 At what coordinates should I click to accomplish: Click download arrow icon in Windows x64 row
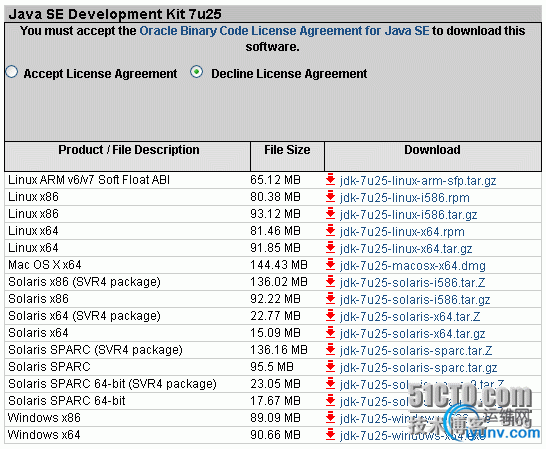coord(330,435)
